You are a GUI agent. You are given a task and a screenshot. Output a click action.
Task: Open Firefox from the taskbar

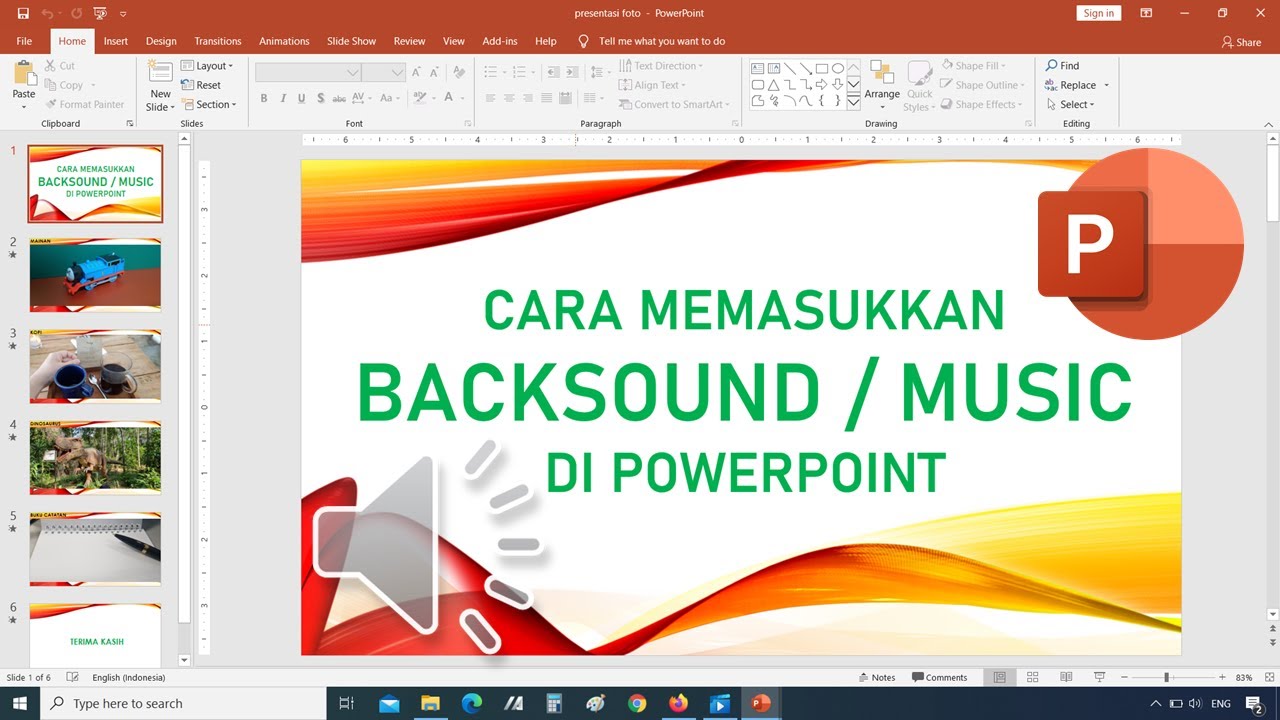click(x=678, y=703)
